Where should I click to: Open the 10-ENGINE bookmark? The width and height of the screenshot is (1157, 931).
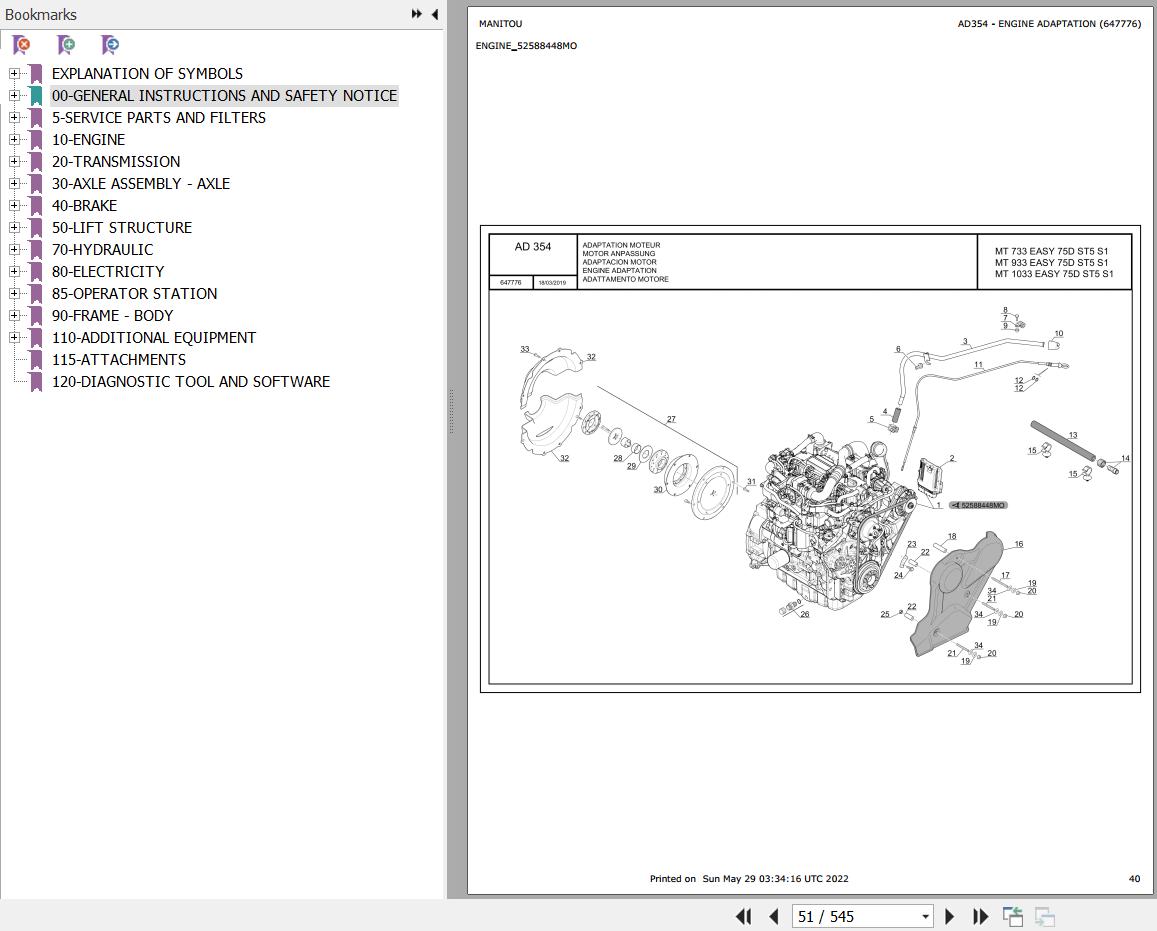88,140
